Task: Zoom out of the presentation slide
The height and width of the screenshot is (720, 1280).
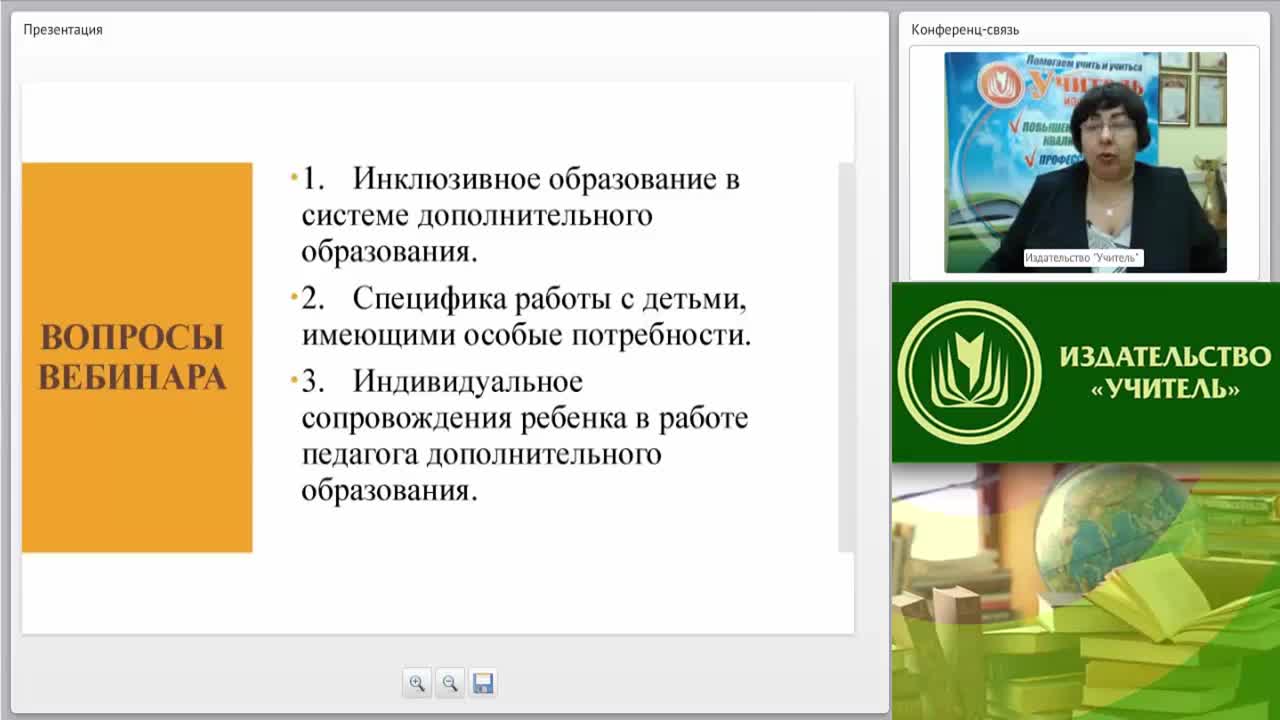Action: [450, 683]
